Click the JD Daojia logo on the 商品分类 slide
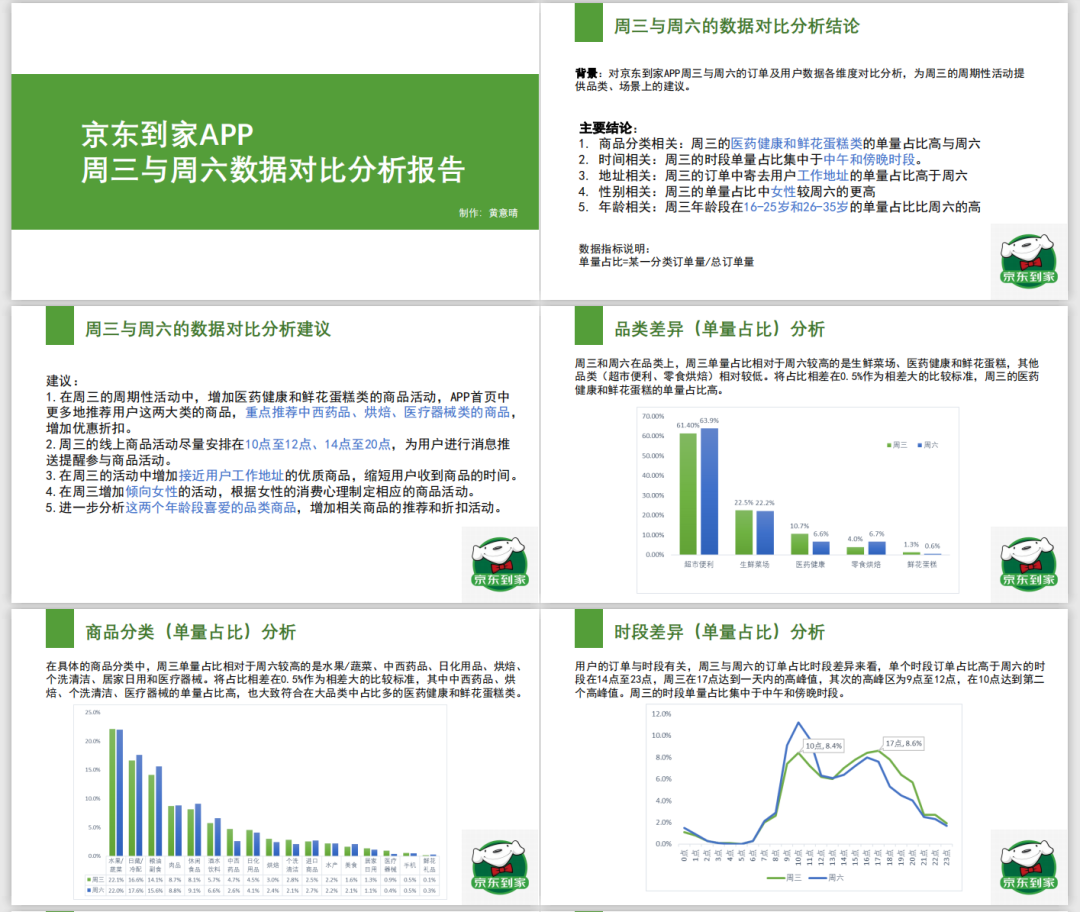 pos(499,866)
